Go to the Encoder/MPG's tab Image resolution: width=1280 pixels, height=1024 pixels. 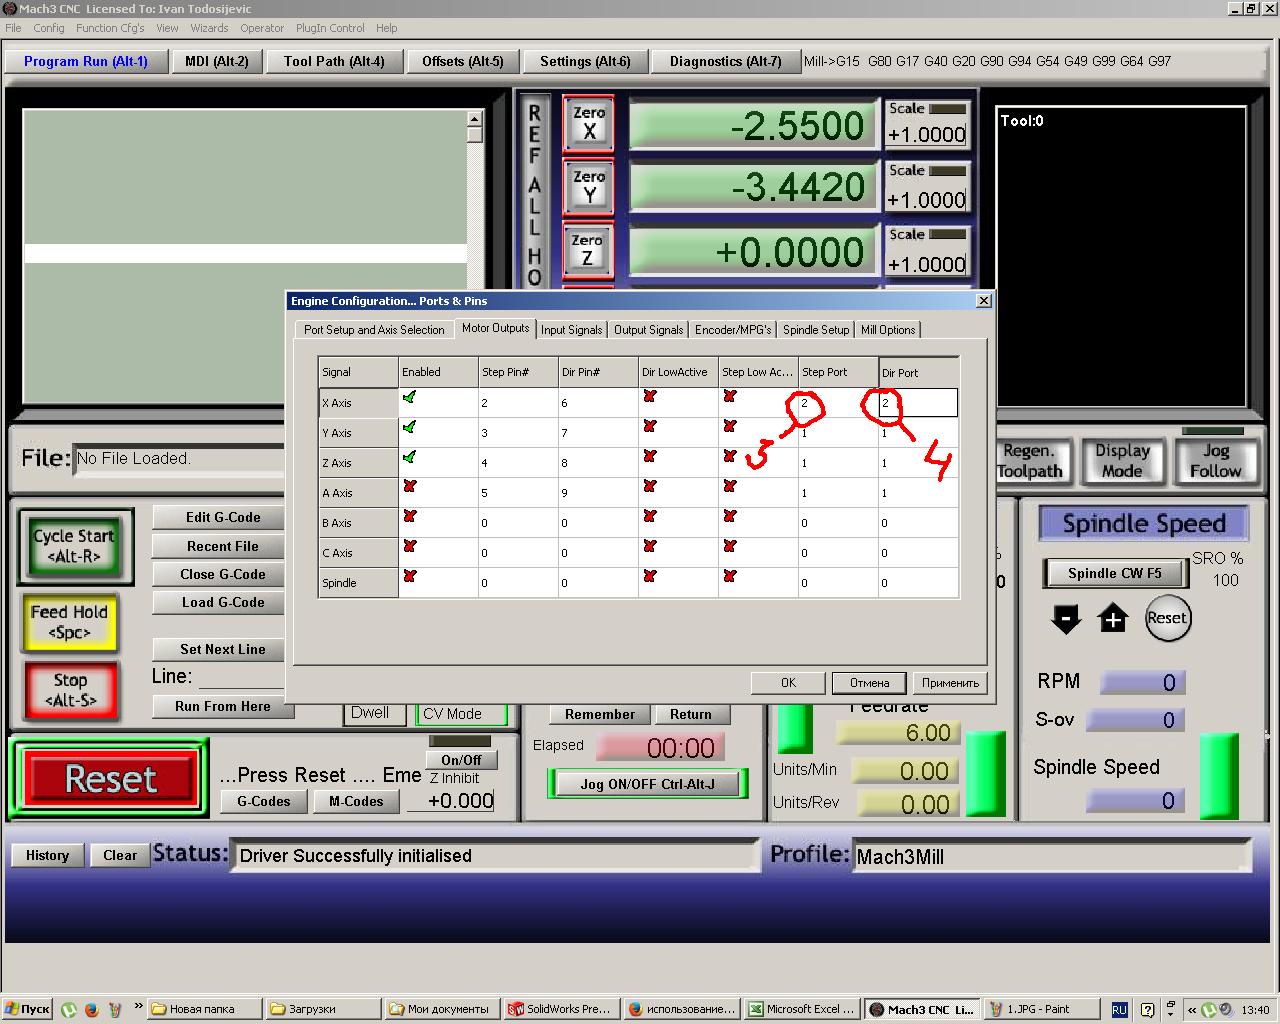733,330
